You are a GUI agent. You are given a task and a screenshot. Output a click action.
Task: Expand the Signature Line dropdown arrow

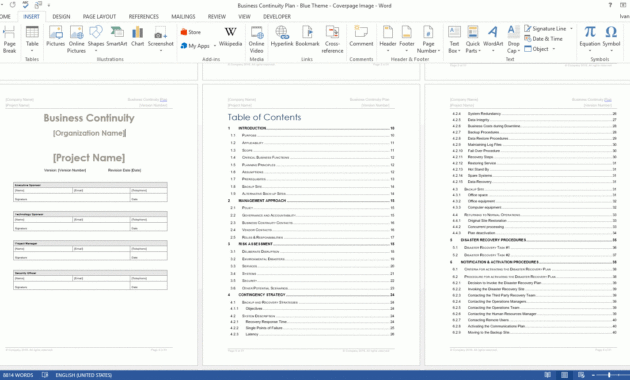tap(571, 29)
